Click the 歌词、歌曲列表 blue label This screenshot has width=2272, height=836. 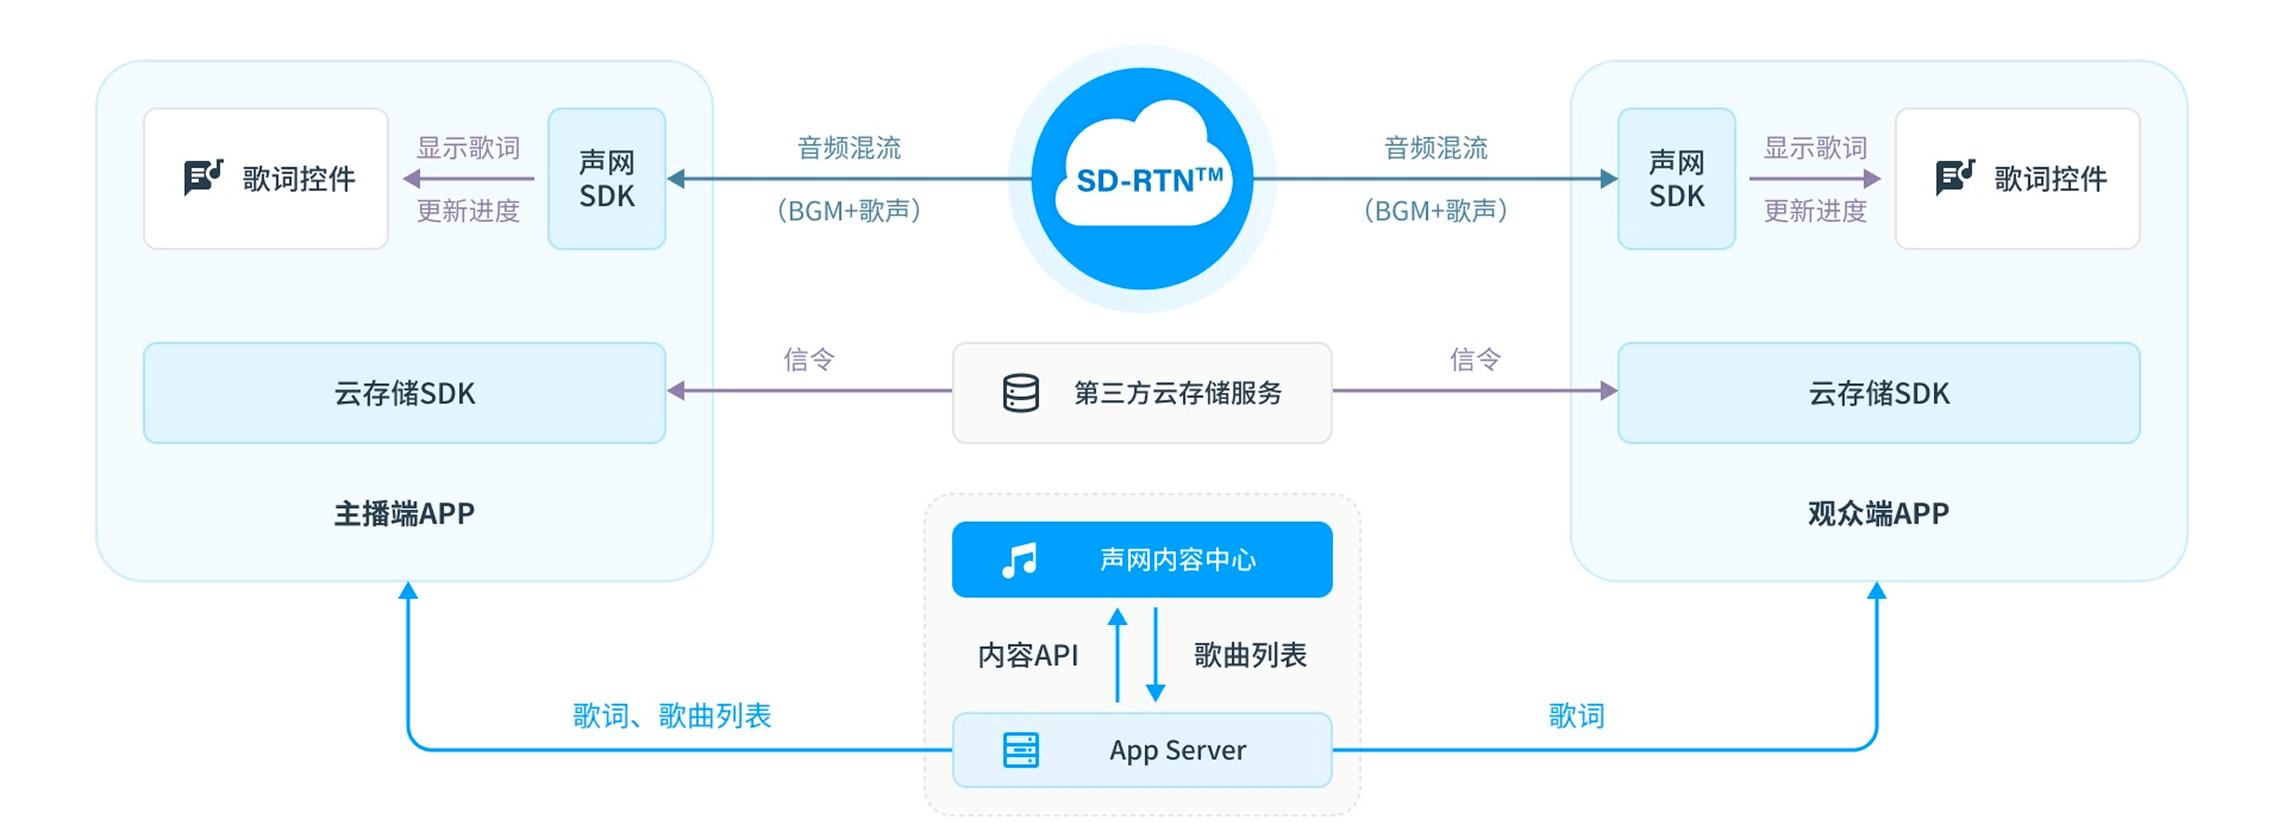click(672, 716)
